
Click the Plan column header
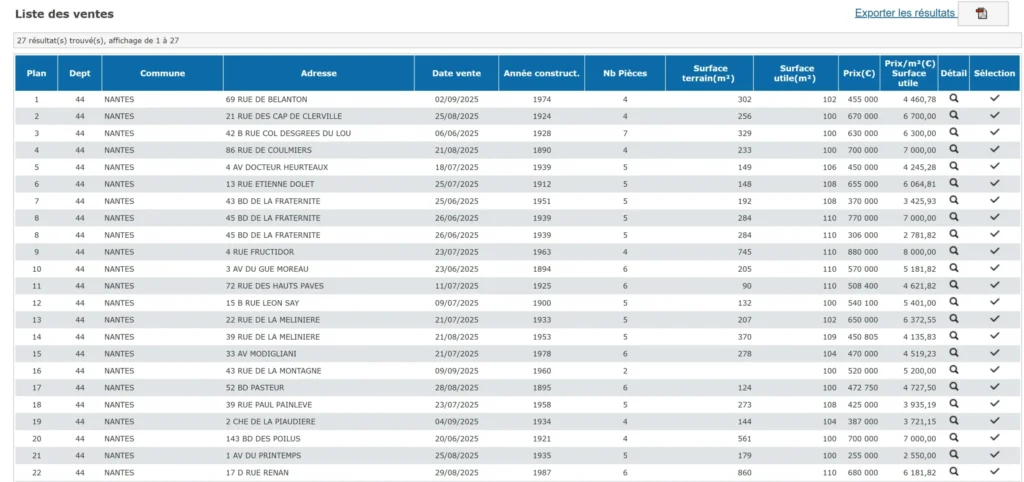pyautogui.click(x=37, y=73)
